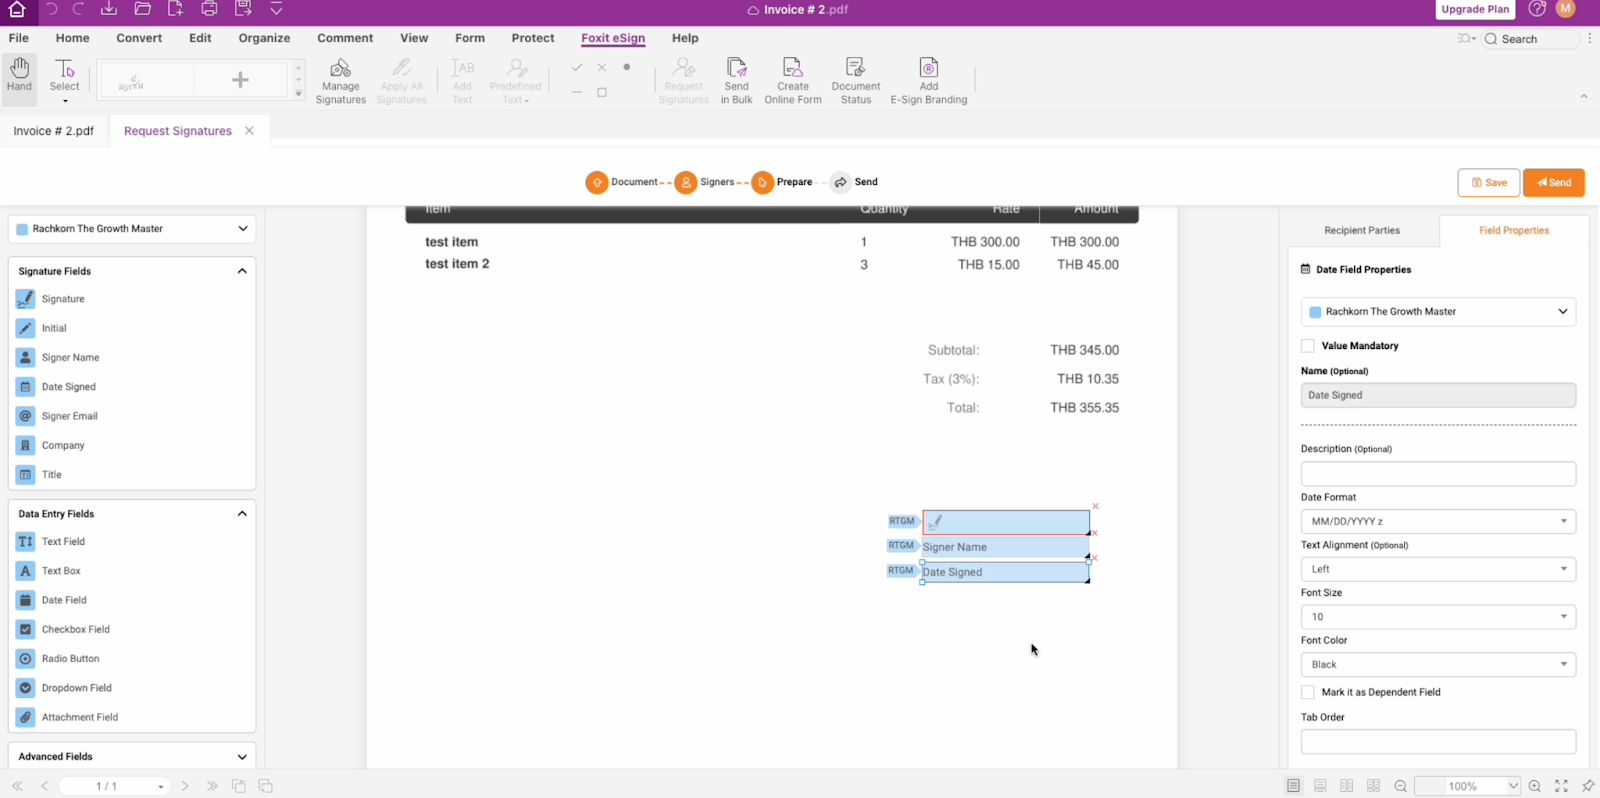
Task: Click the Open folder icon
Action: pos(143,9)
